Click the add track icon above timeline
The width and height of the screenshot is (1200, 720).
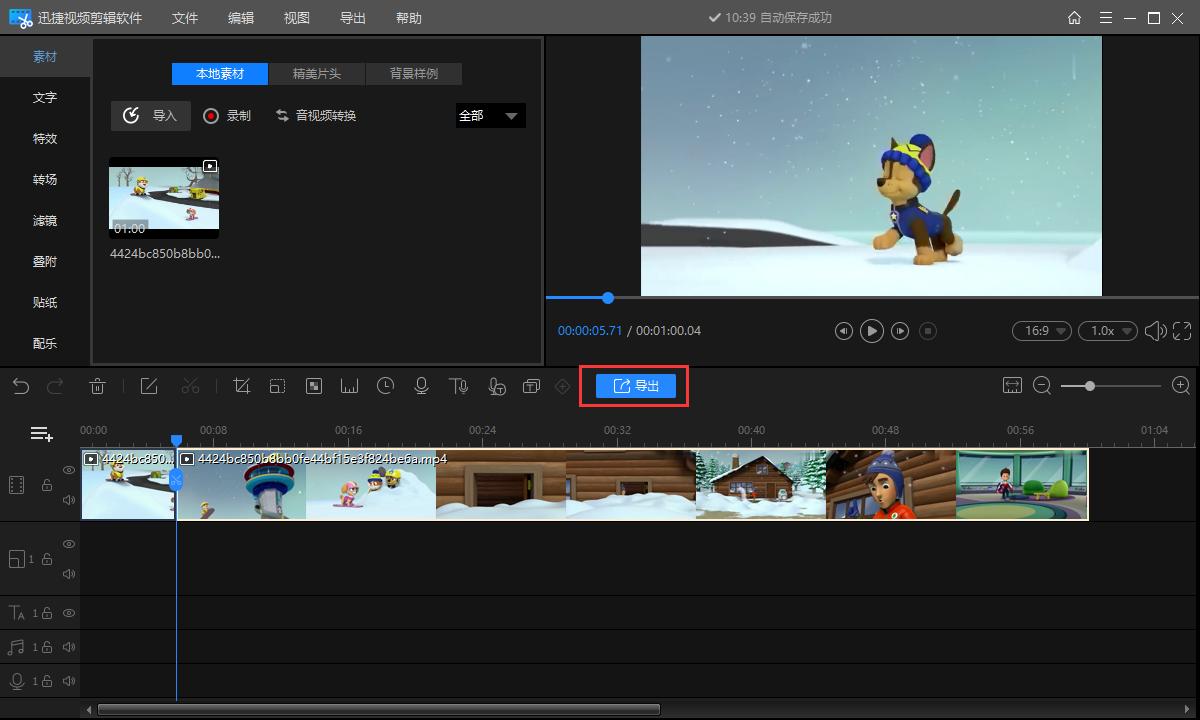(x=41, y=433)
